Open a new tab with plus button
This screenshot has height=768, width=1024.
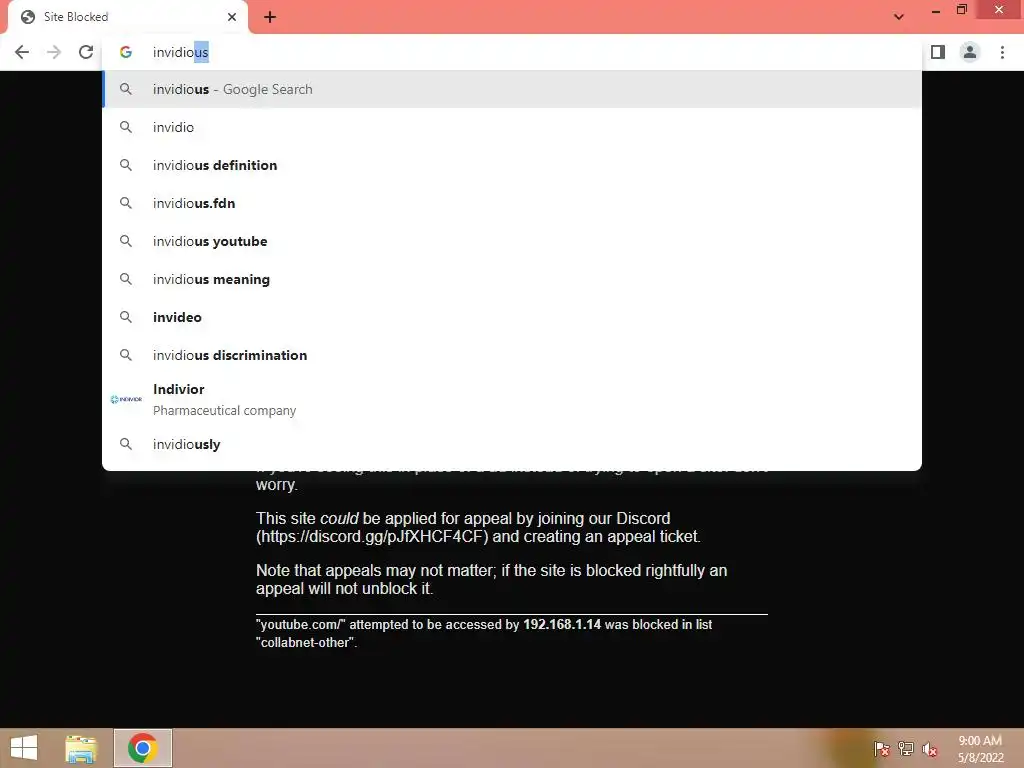tap(270, 17)
